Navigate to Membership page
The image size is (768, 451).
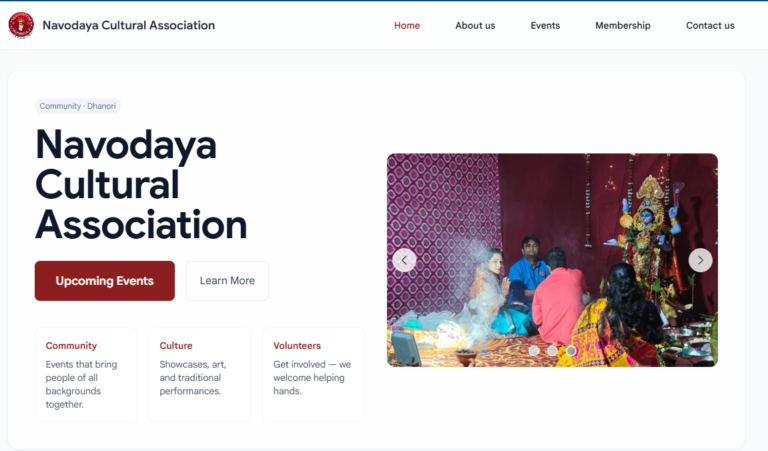click(623, 25)
